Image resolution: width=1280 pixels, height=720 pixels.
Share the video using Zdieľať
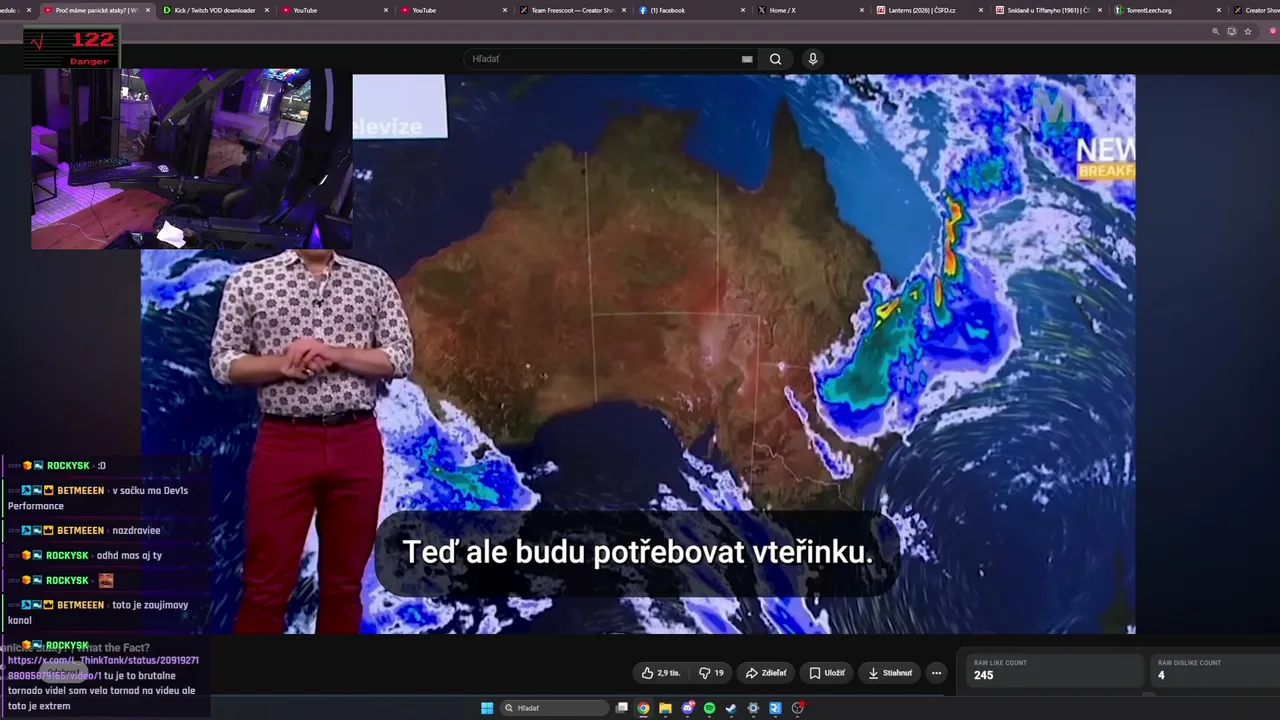pos(766,673)
